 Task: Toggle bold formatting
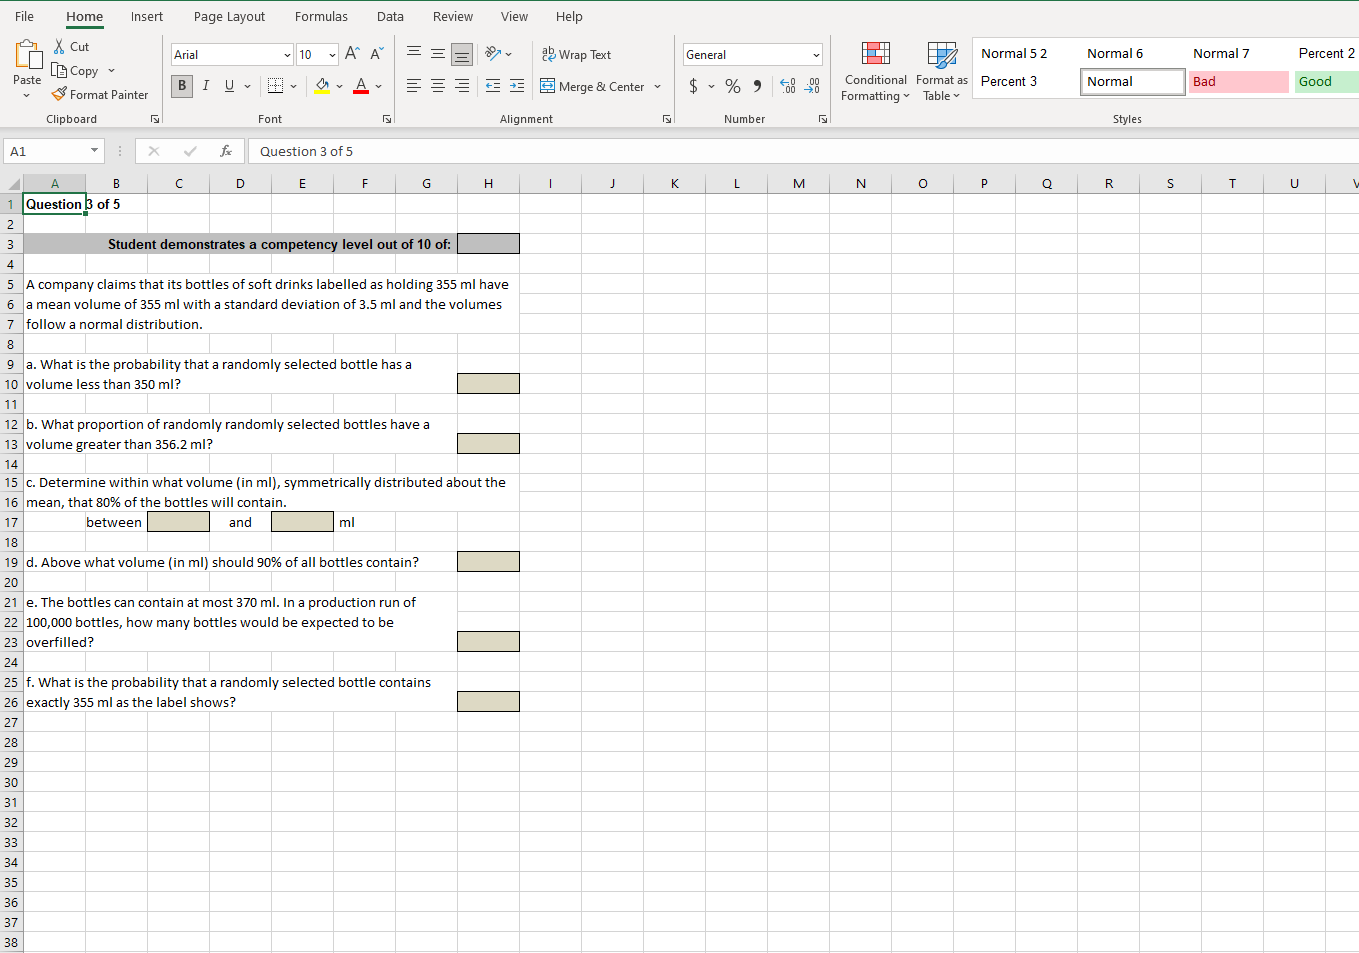(x=181, y=86)
